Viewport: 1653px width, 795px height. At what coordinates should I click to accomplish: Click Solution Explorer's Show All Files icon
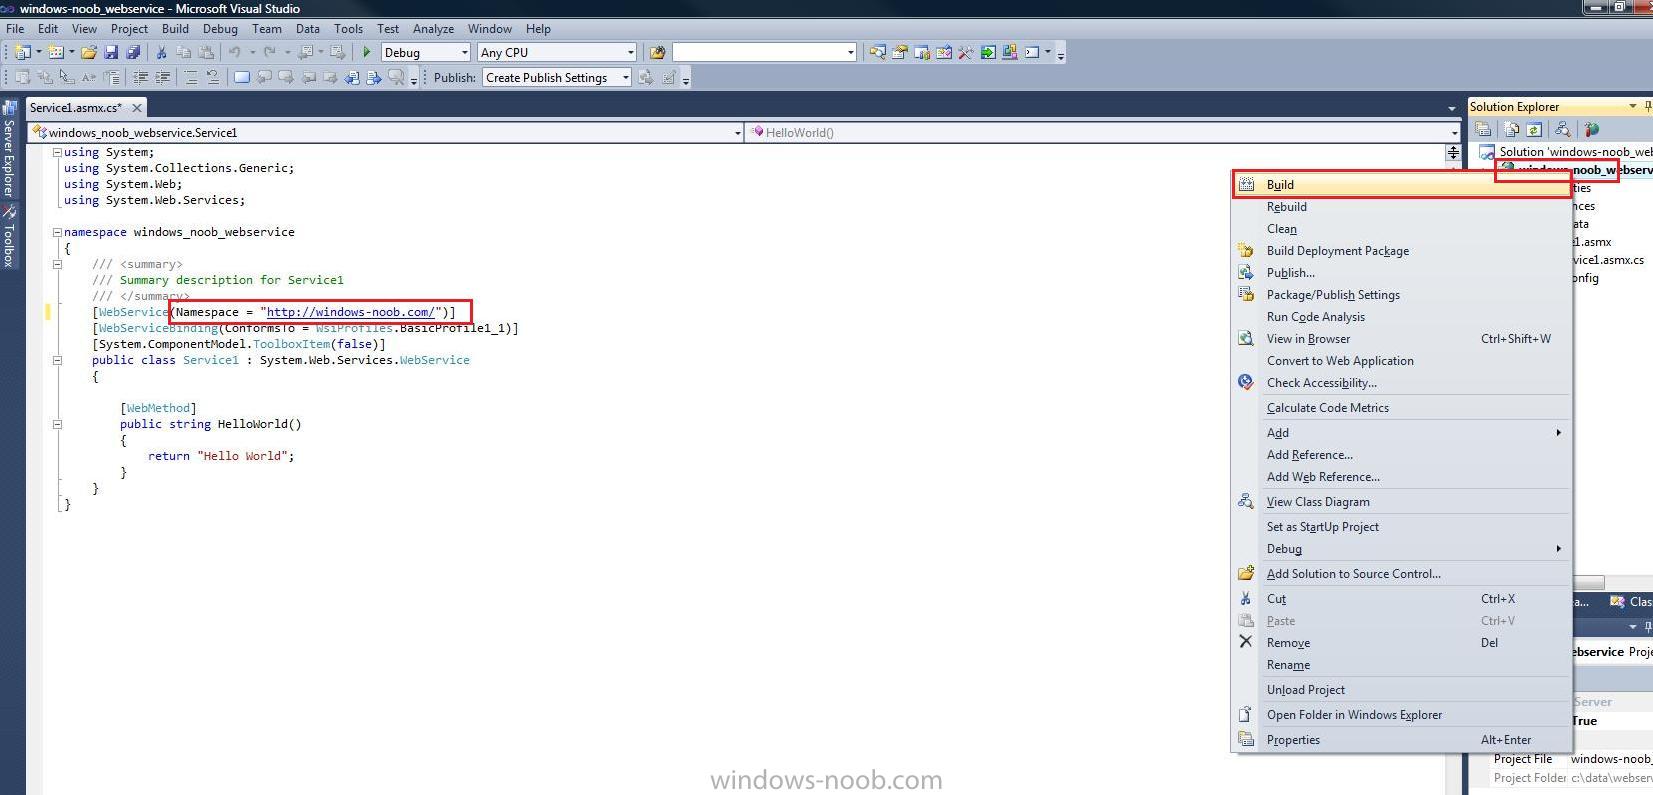(x=1511, y=129)
